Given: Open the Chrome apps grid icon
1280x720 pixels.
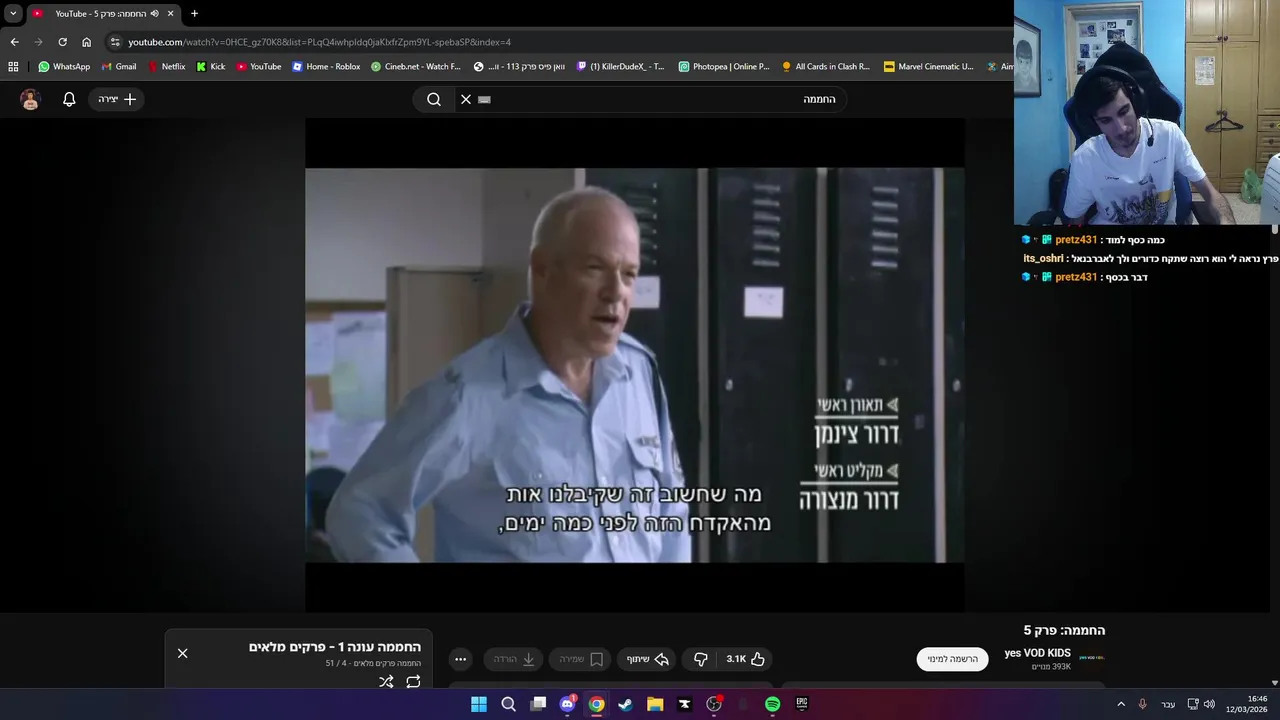Looking at the screenshot, I should point(13,67).
